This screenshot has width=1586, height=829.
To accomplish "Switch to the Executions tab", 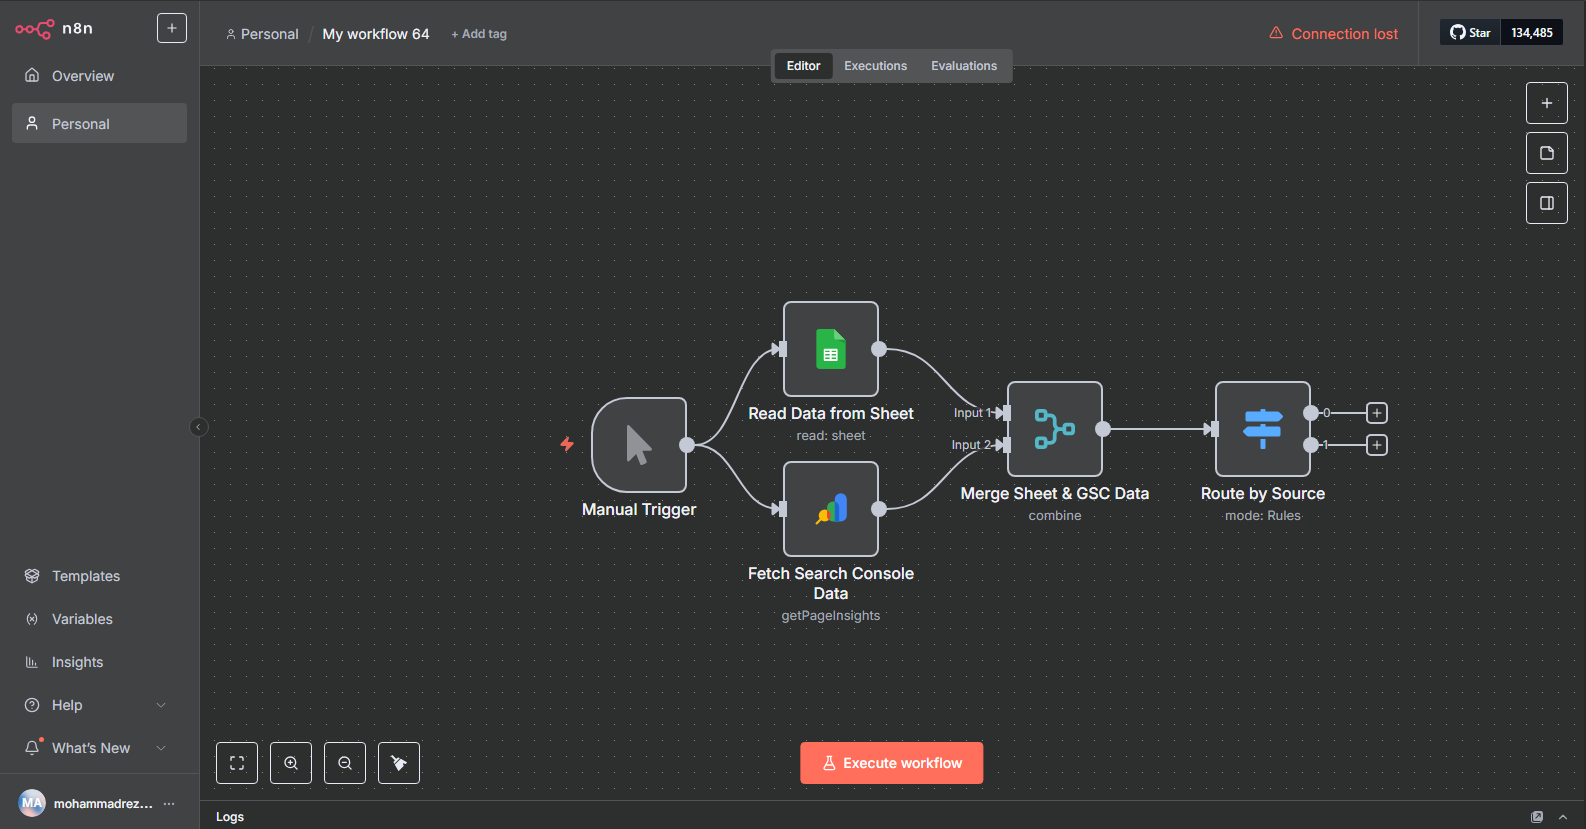I will tap(875, 66).
